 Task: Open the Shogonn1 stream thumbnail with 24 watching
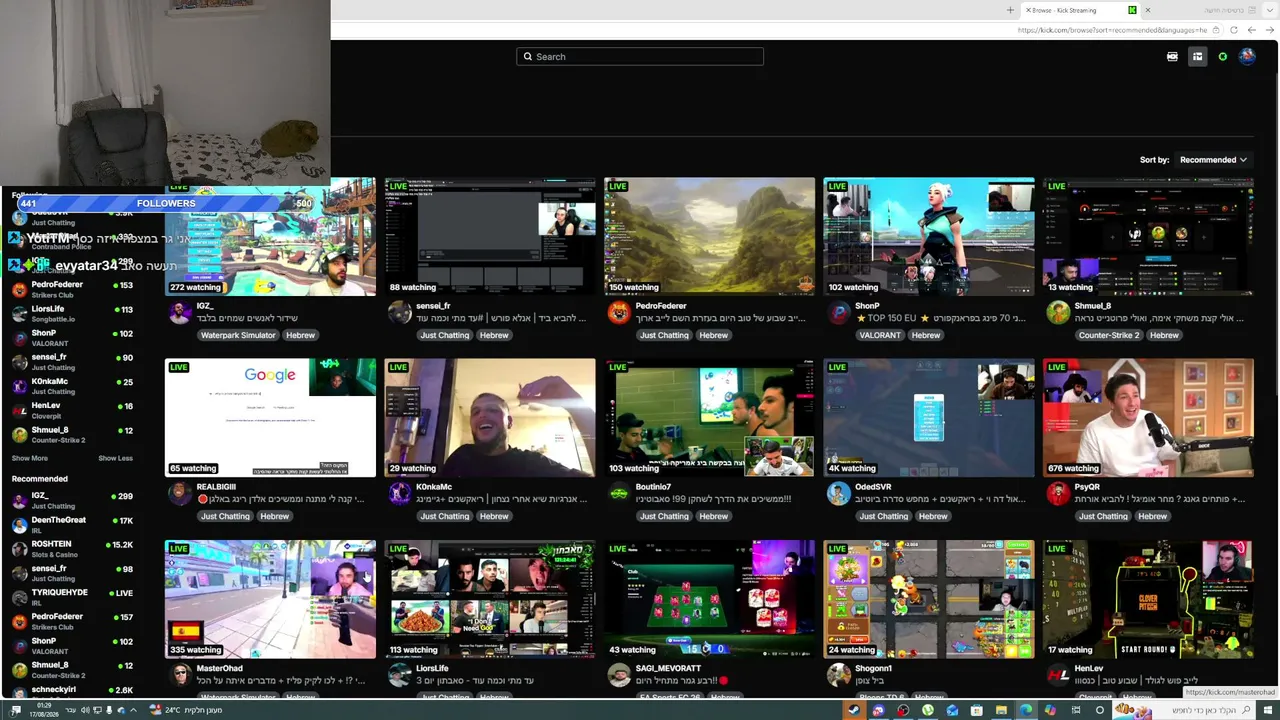(x=929, y=599)
